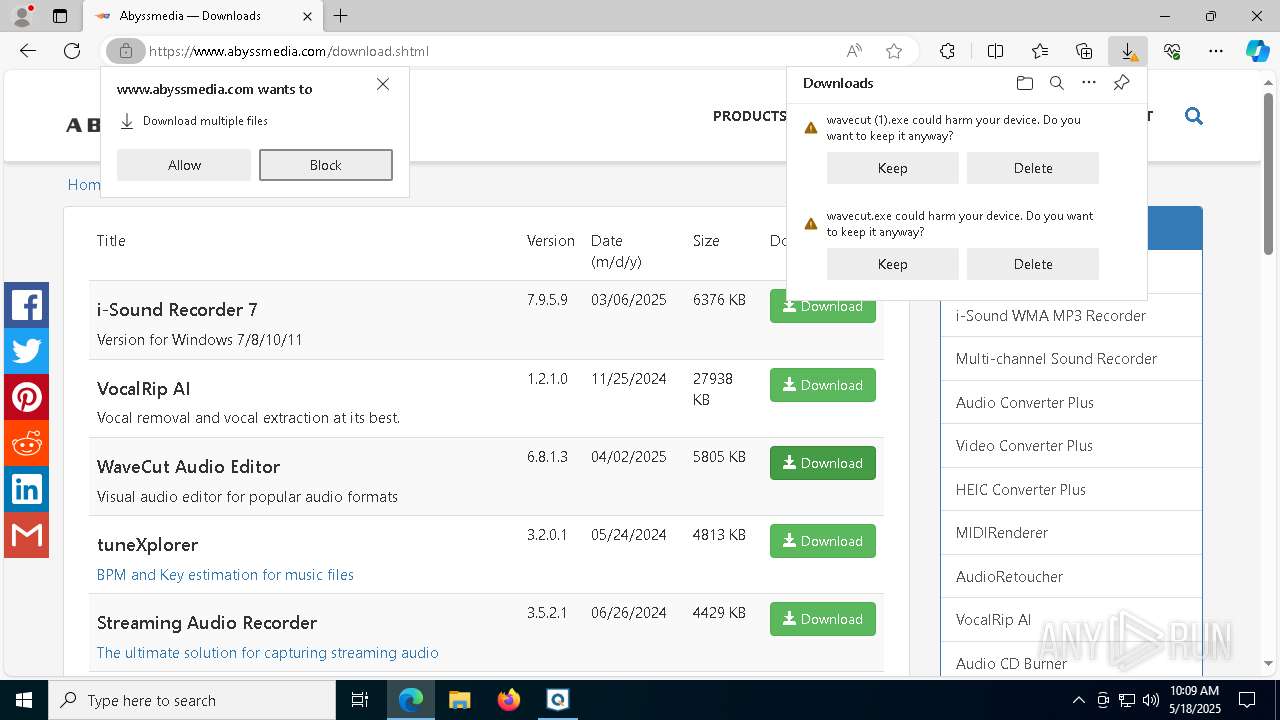Share page on LinkedIn
The width and height of the screenshot is (1280, 720).
26,489
